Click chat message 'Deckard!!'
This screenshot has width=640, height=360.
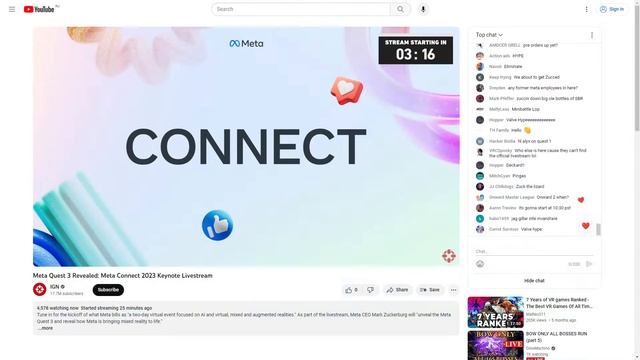pos(515,165)
